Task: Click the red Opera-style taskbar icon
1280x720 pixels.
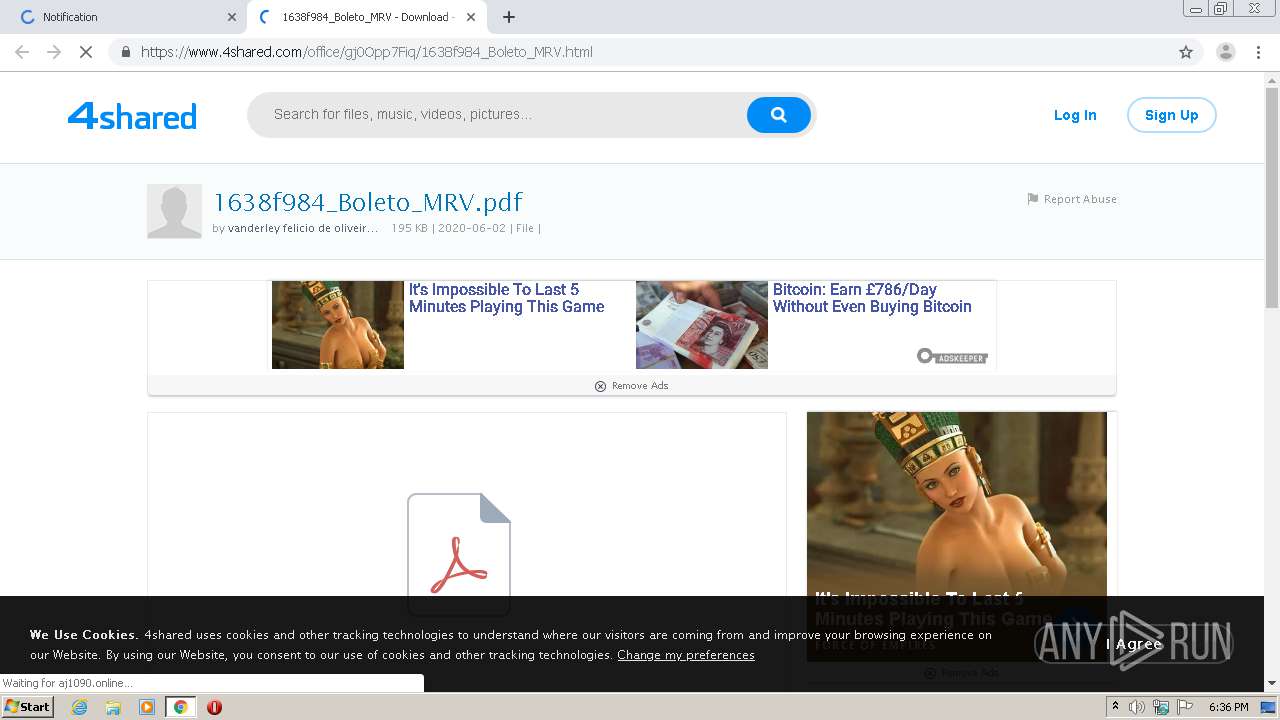Action: [x=214, y=707]
